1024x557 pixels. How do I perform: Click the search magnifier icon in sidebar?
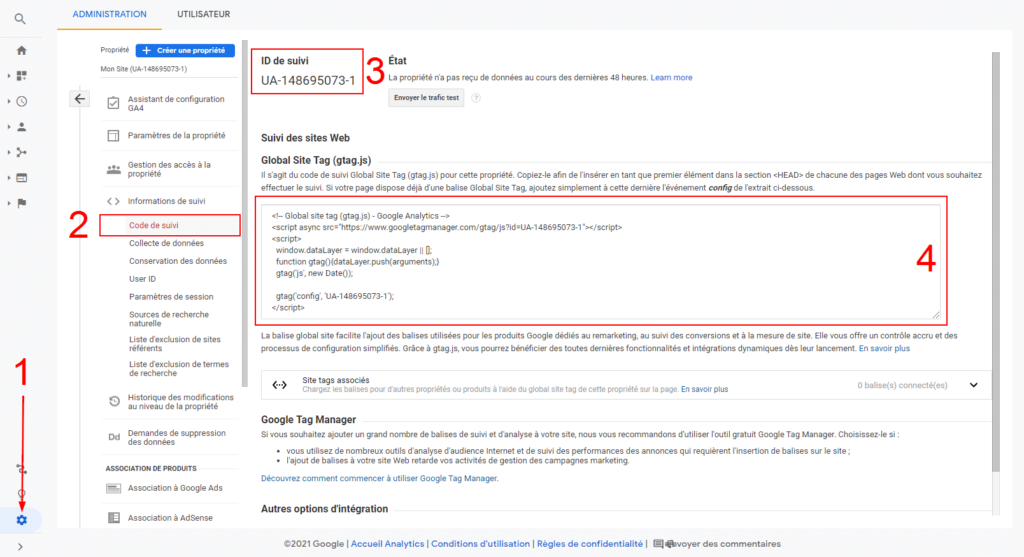pos(21,19)
